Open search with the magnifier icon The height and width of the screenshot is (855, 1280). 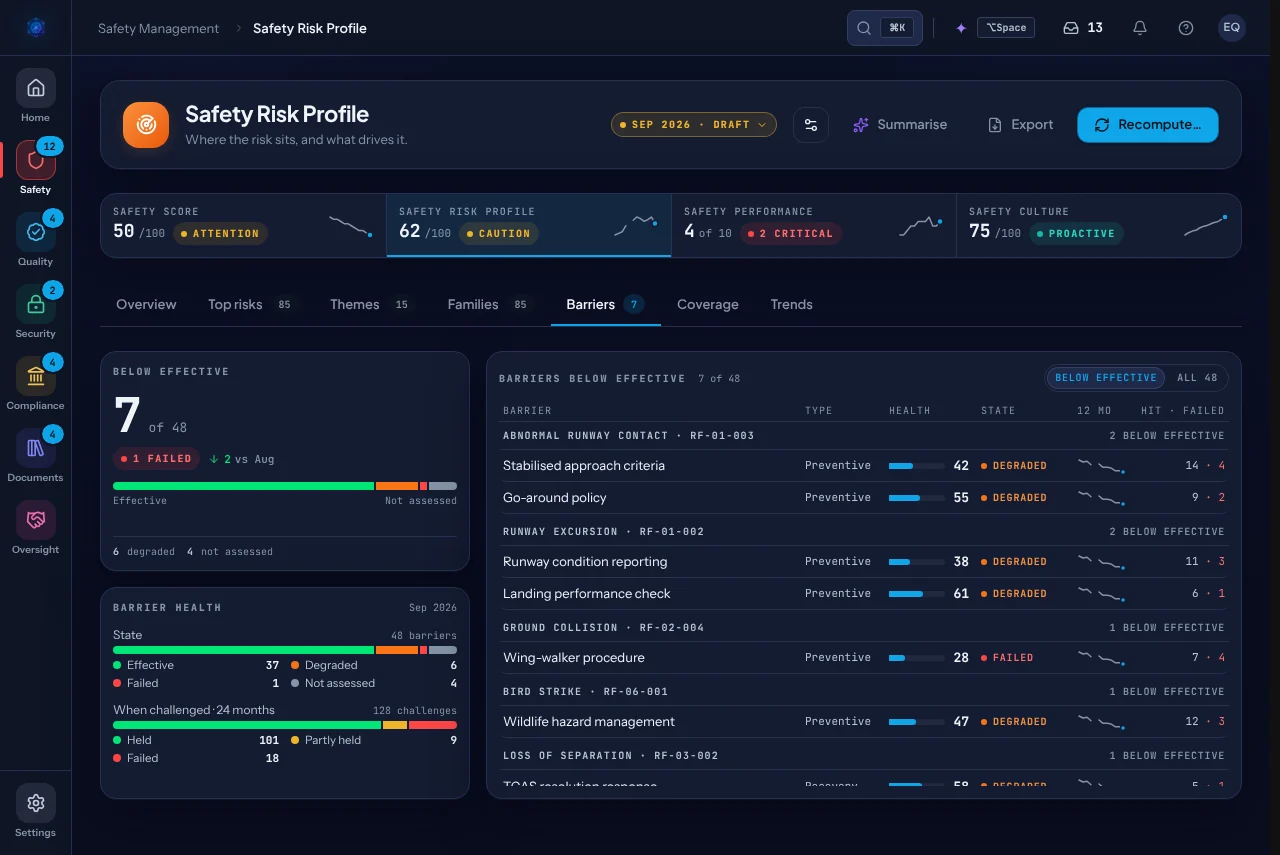[885, 28]
